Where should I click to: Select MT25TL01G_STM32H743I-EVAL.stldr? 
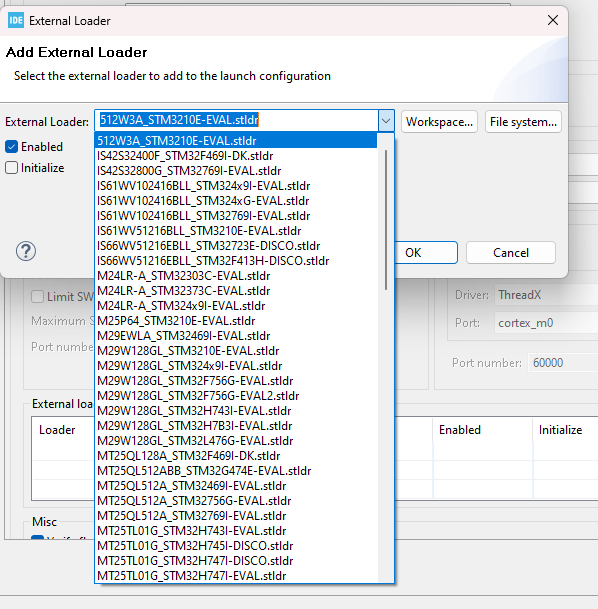[x=236, y=531]
